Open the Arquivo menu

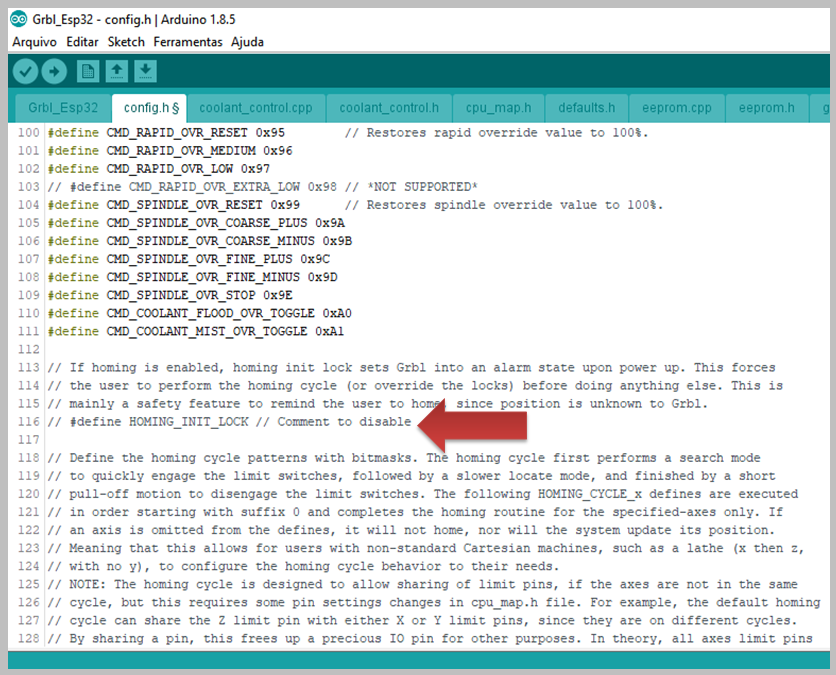35,42
